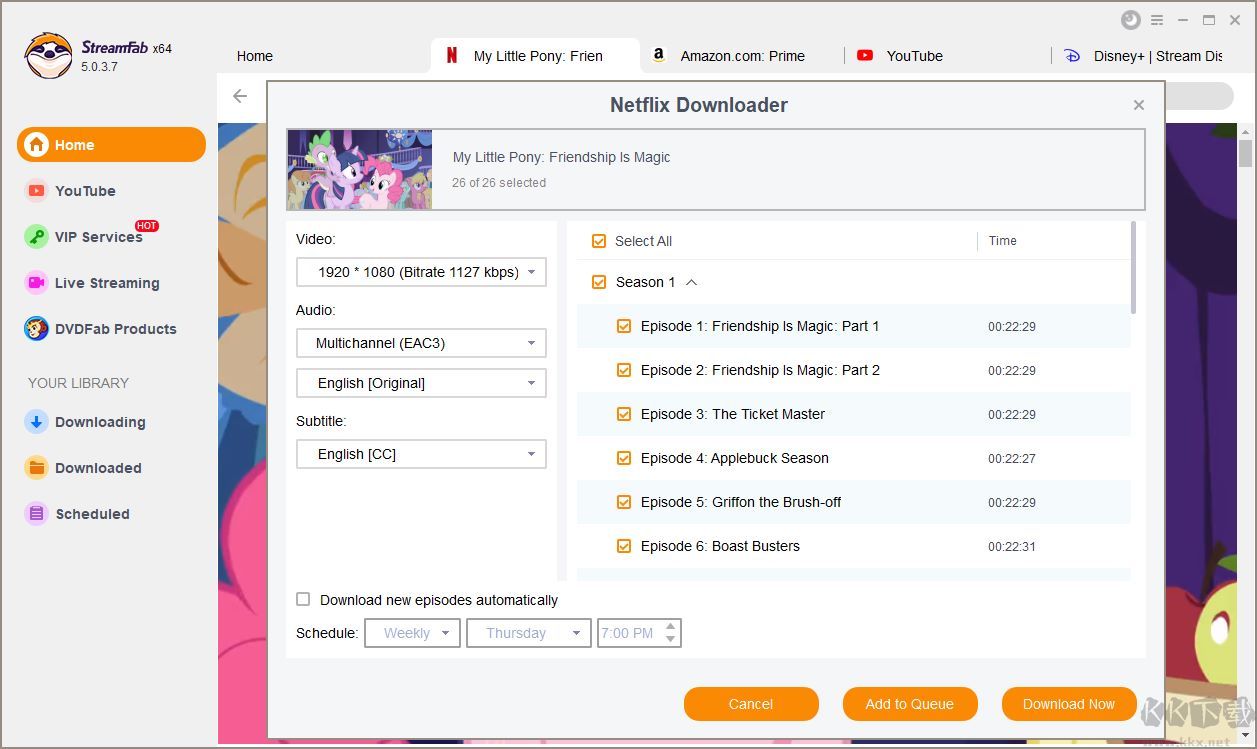
Task: Uncheck the Select All checkbox
Action: point(598,241)
